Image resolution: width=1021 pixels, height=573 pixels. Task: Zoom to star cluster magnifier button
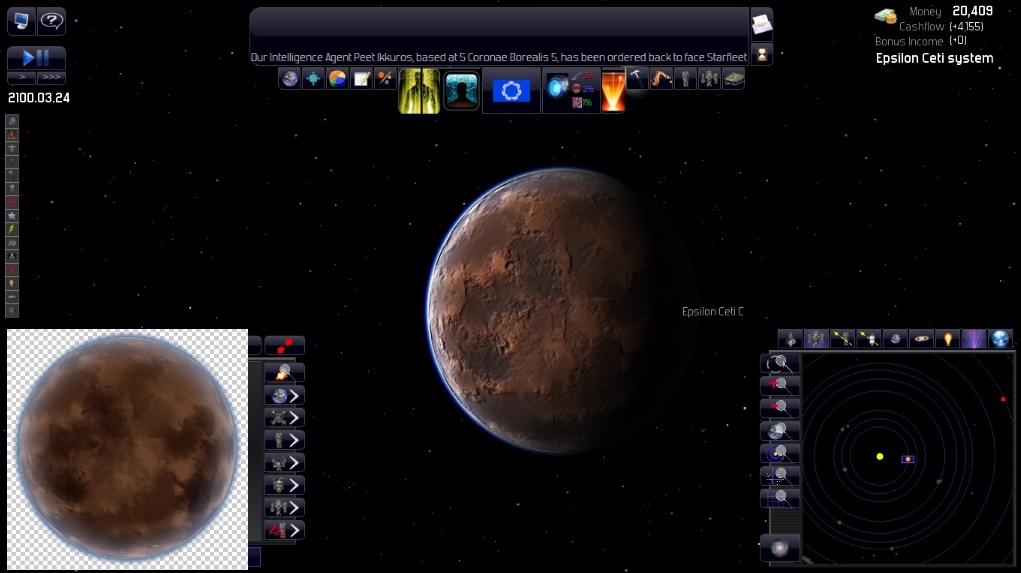point(779,475)
